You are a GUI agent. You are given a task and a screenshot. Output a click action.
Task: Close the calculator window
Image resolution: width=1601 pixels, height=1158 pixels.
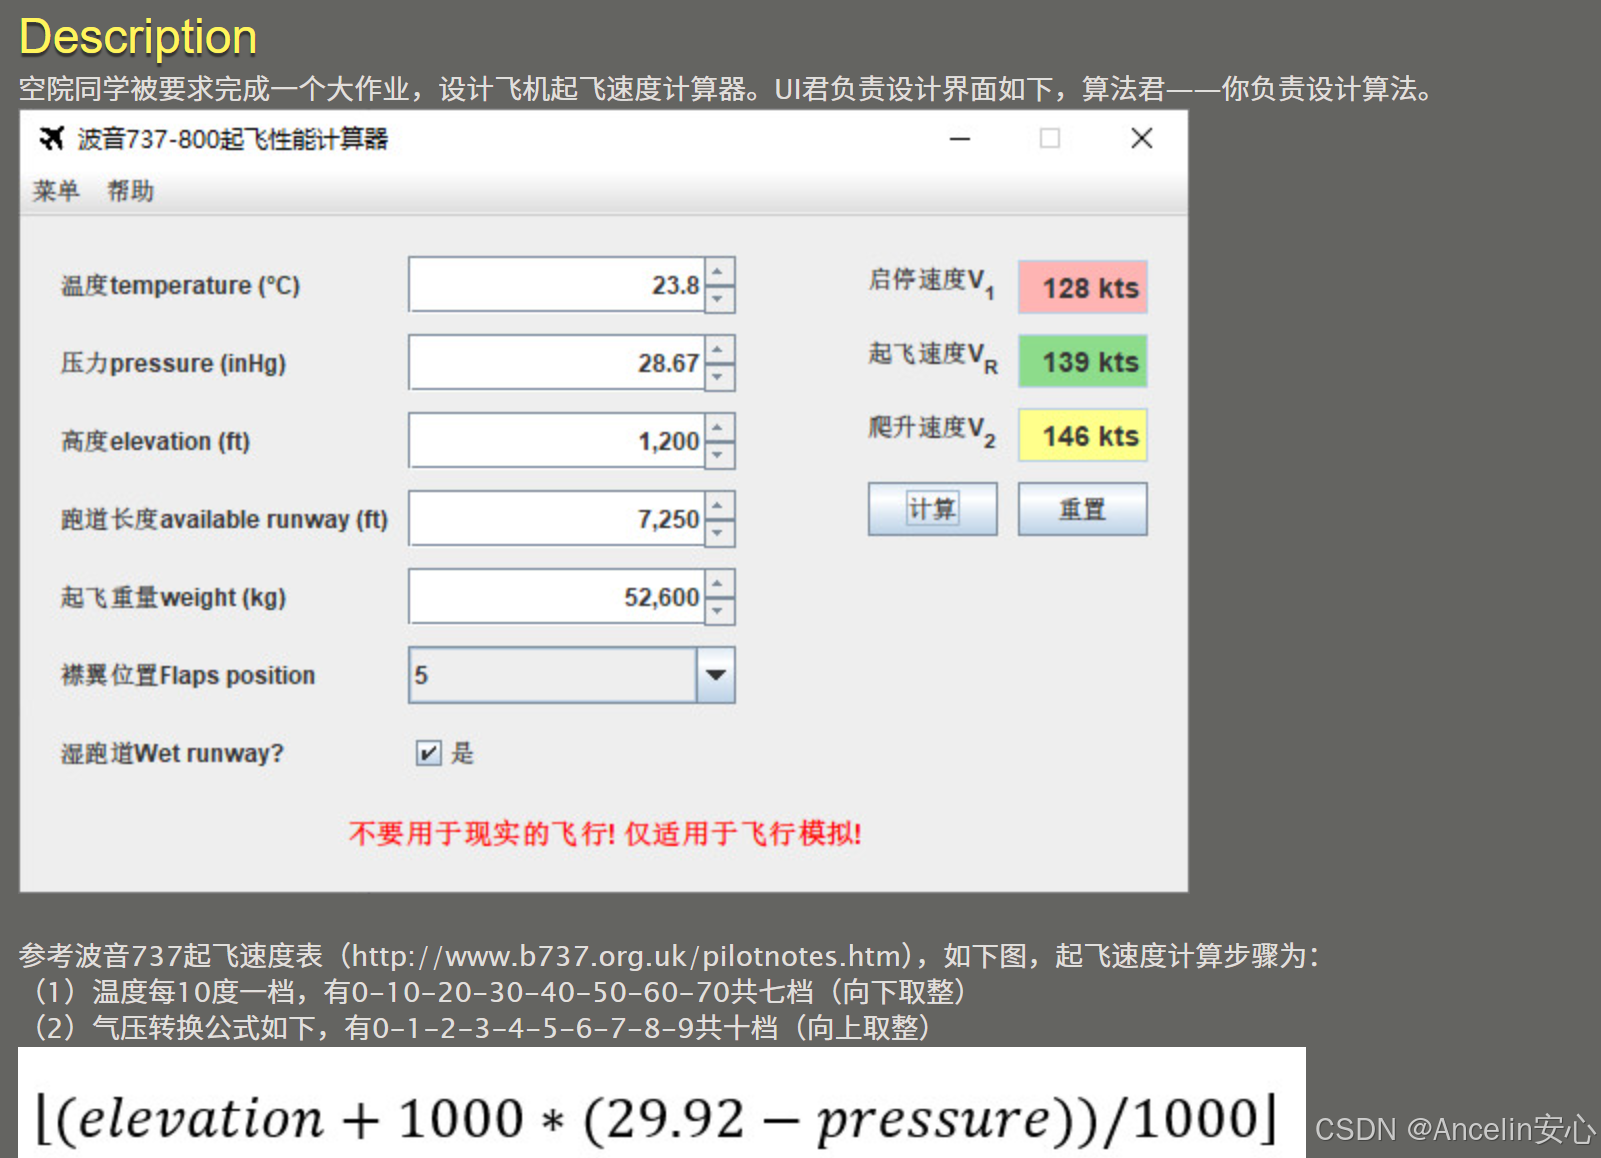pos(1142,138)
